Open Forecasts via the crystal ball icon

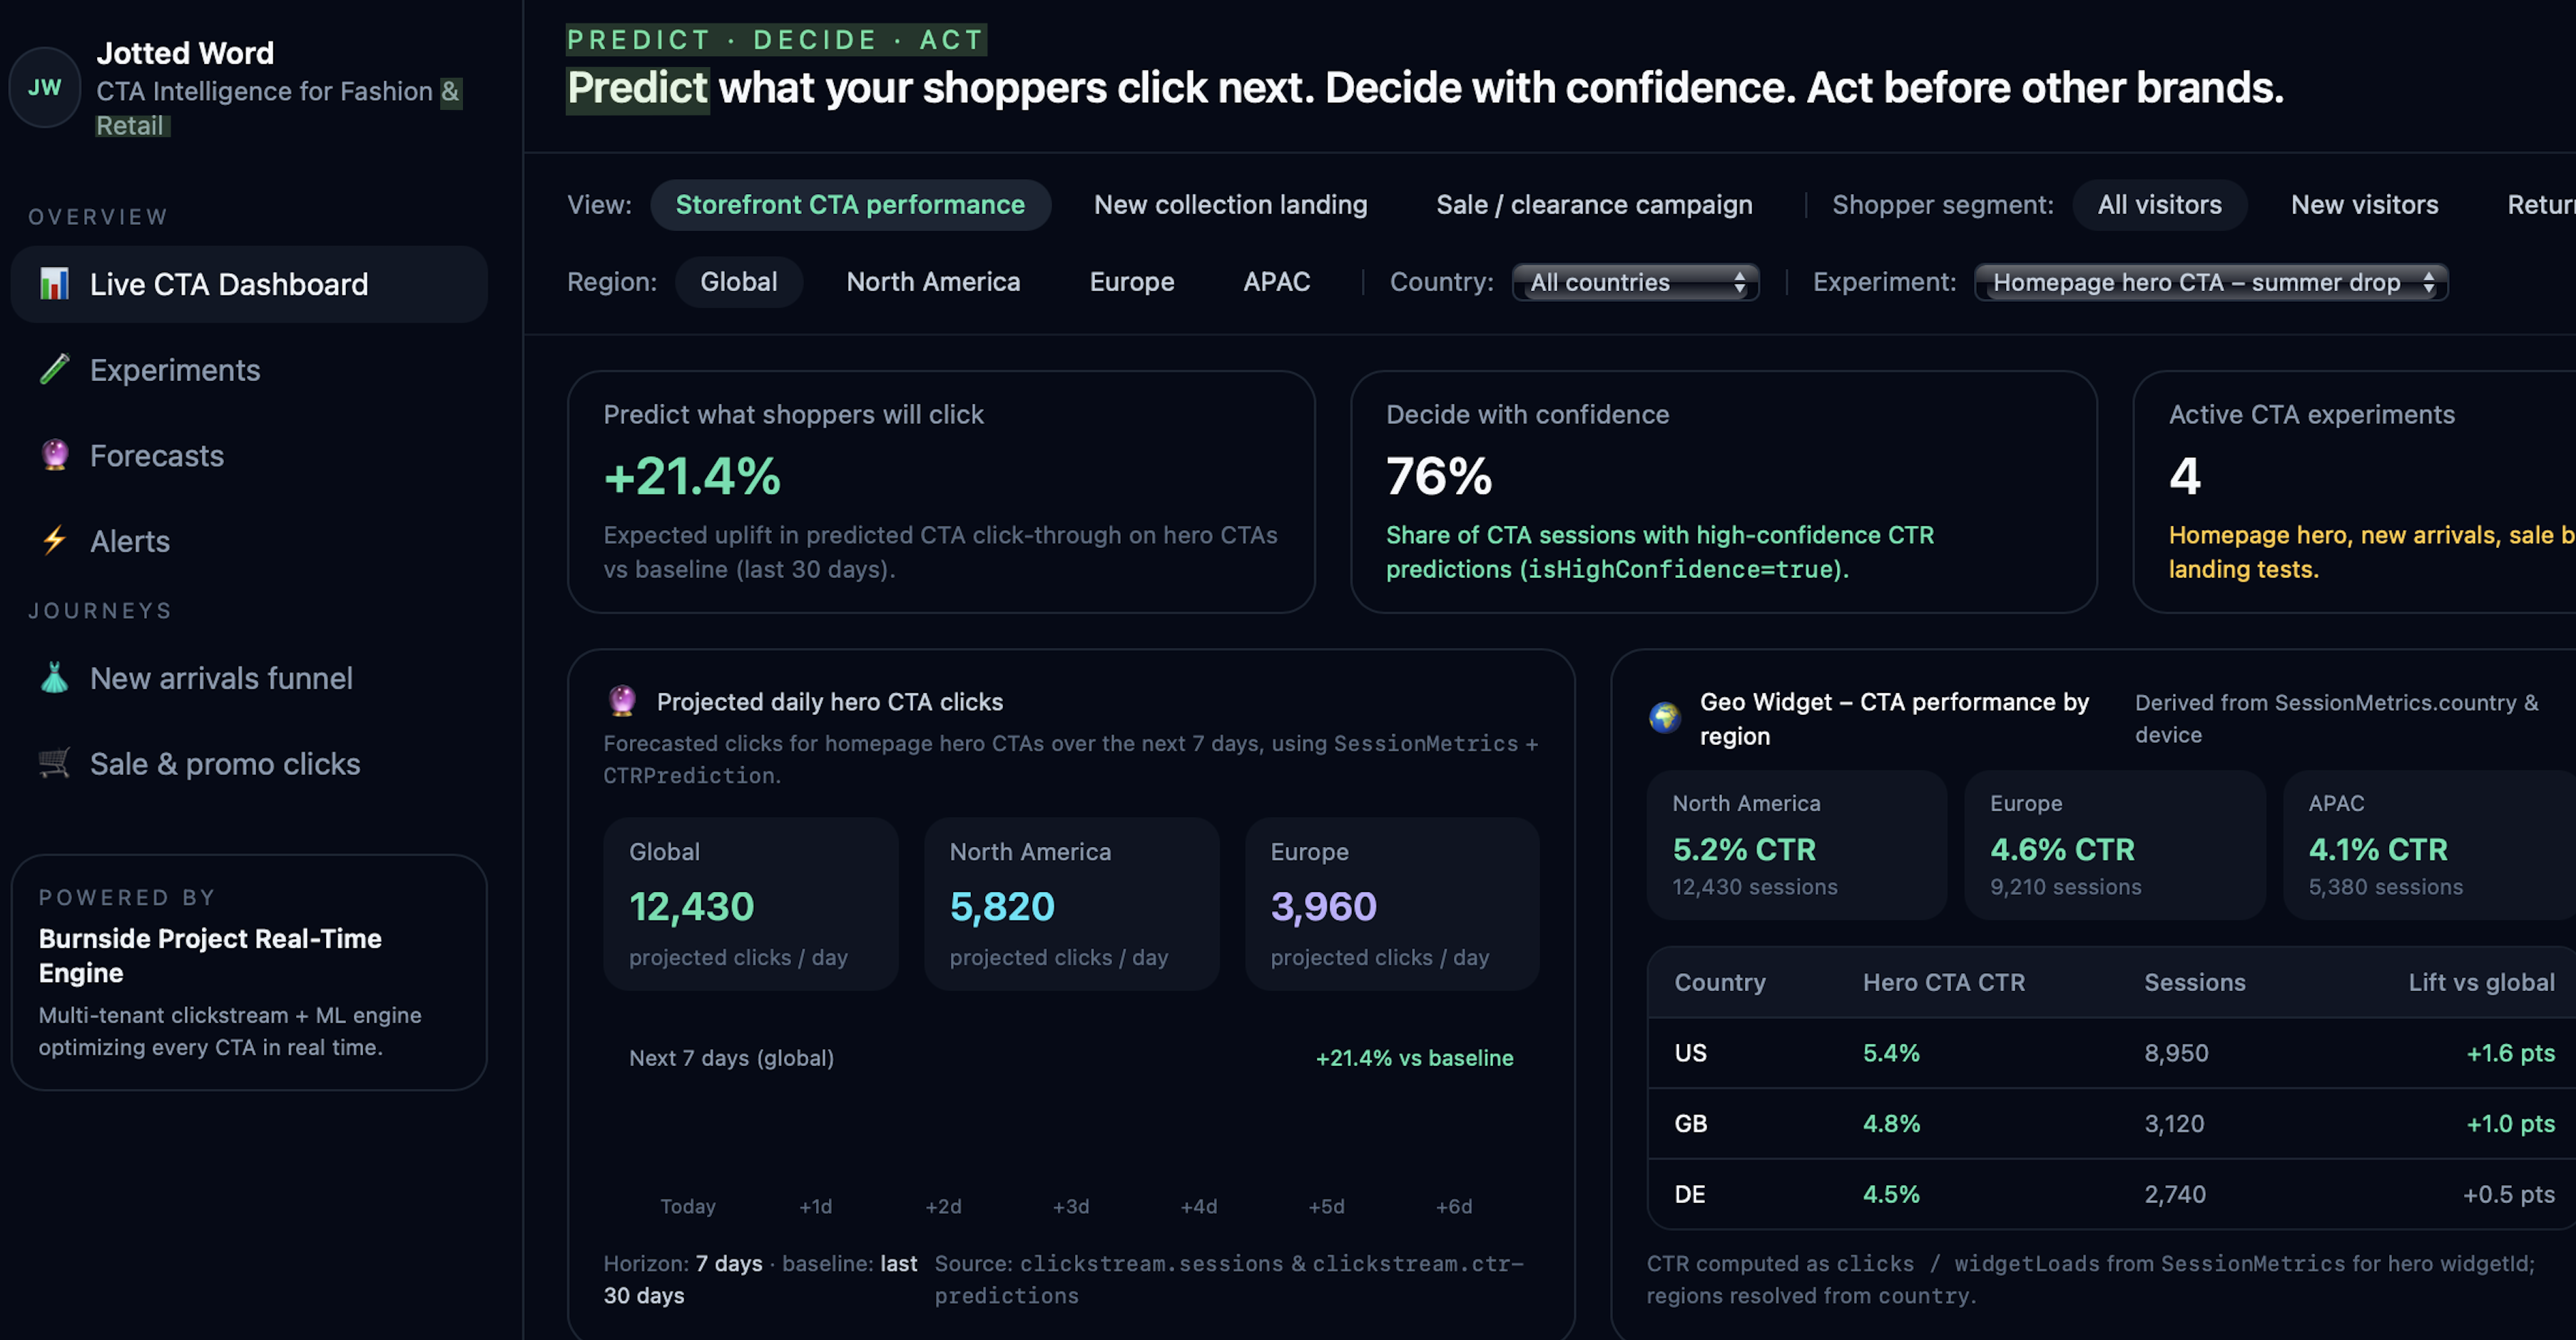(x=54, y=455)
